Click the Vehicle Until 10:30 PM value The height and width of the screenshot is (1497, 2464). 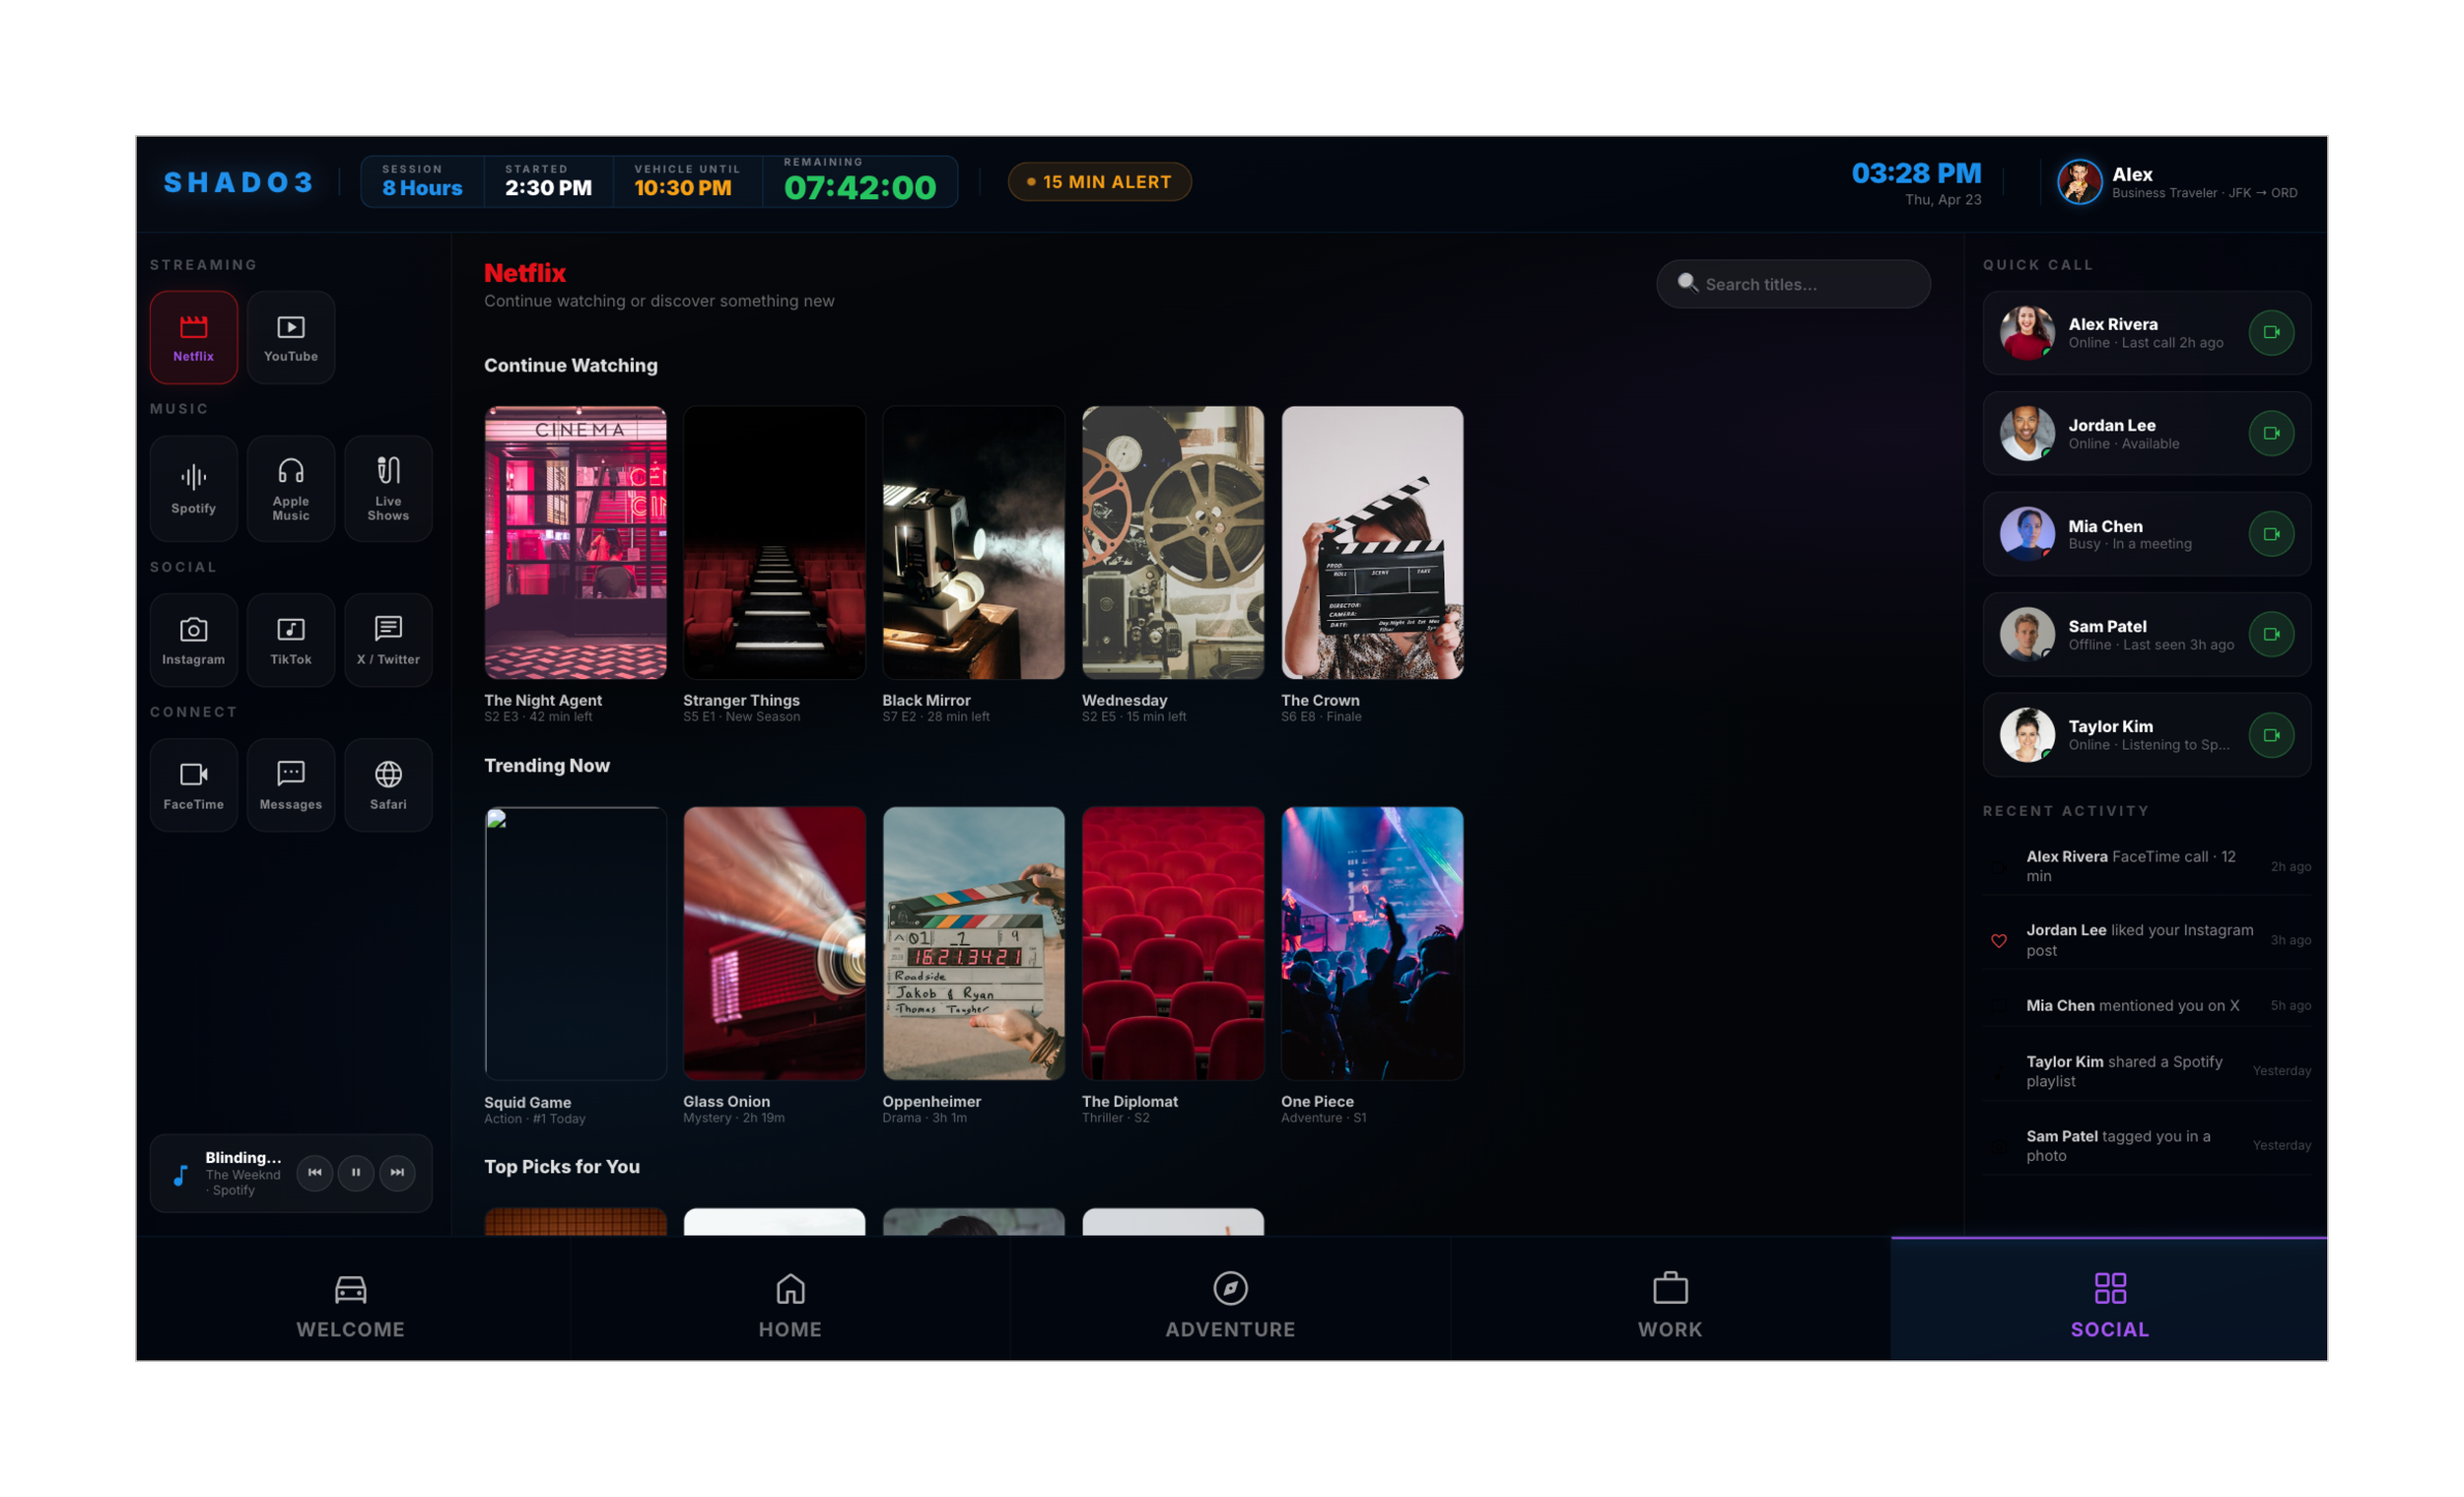683,188
